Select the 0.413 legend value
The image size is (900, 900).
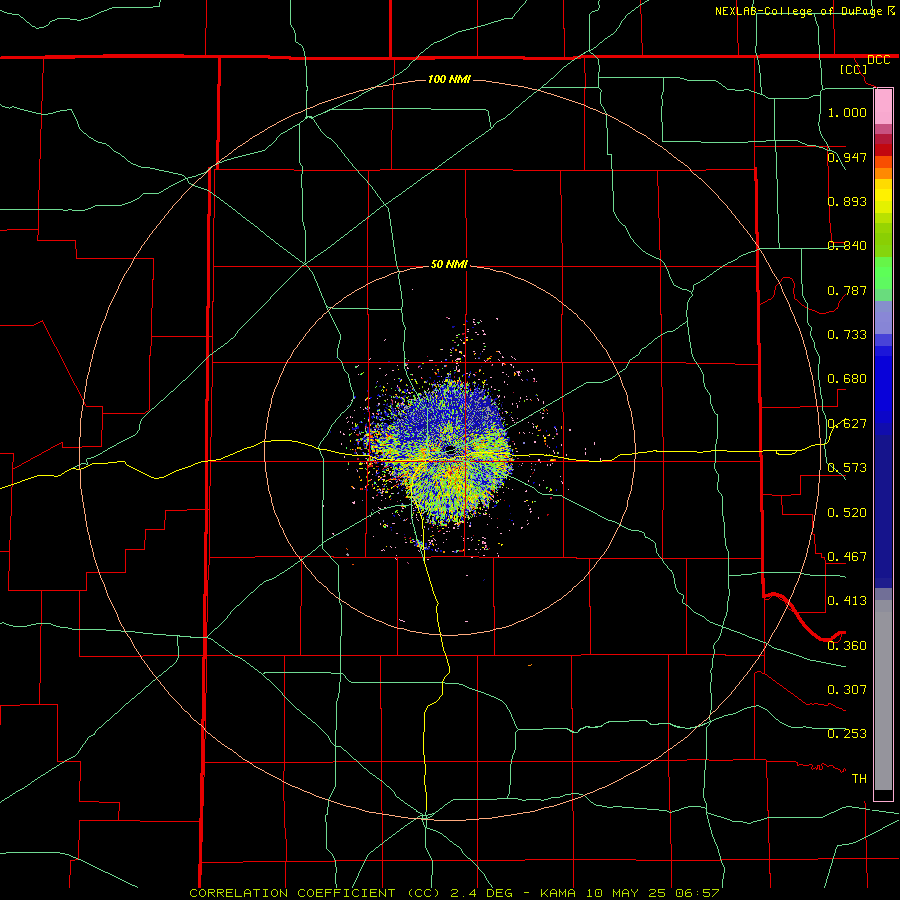point(847,601)
